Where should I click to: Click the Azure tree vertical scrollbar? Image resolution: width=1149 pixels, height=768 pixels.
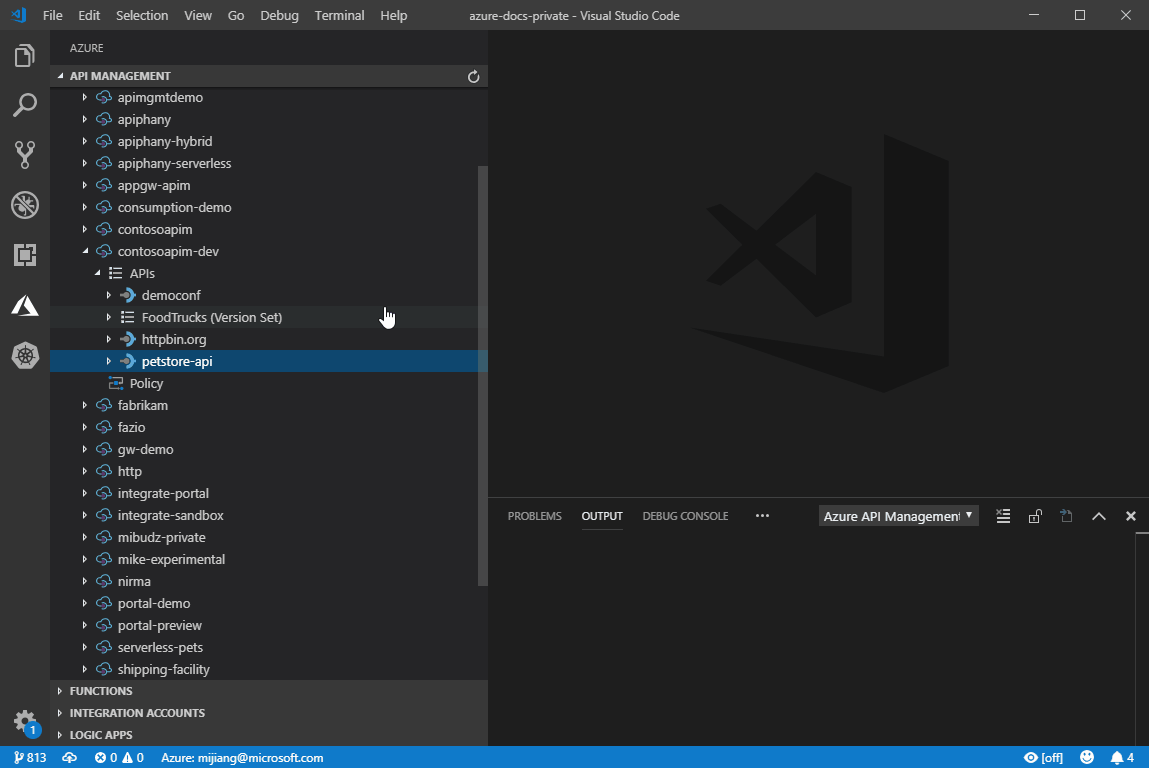click(482, 376)
